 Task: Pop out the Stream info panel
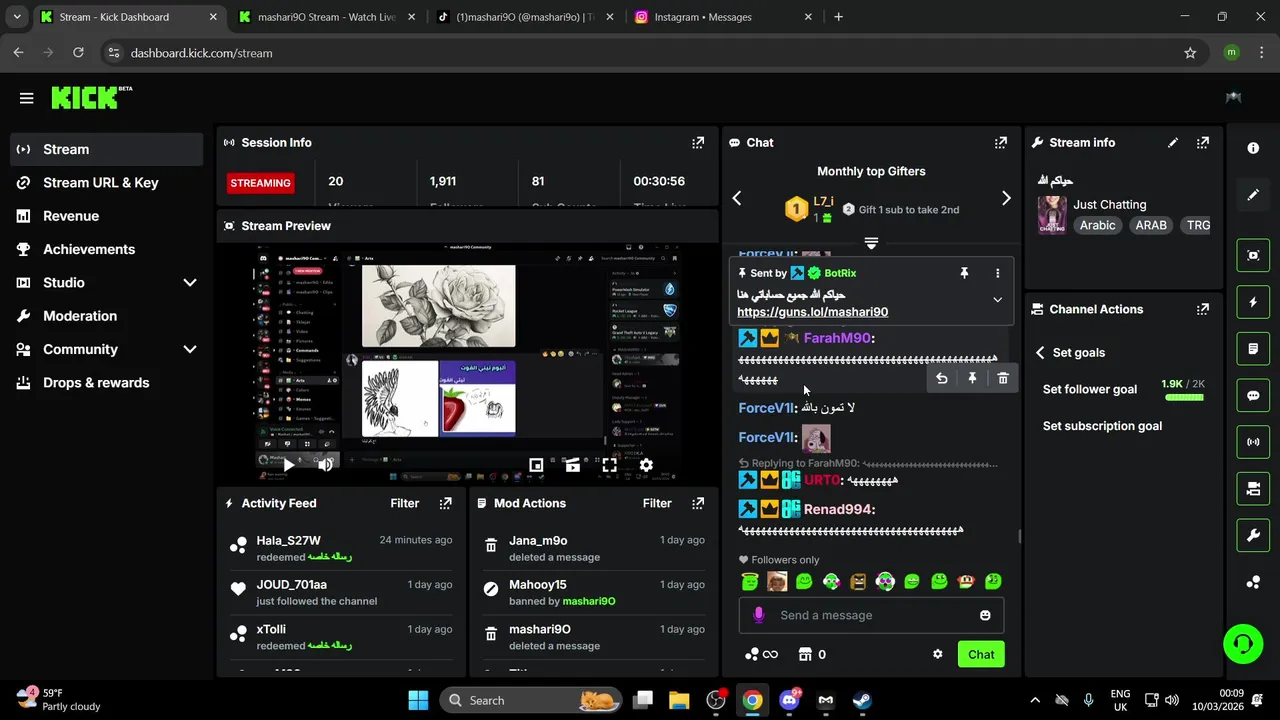pos(1203,143)
